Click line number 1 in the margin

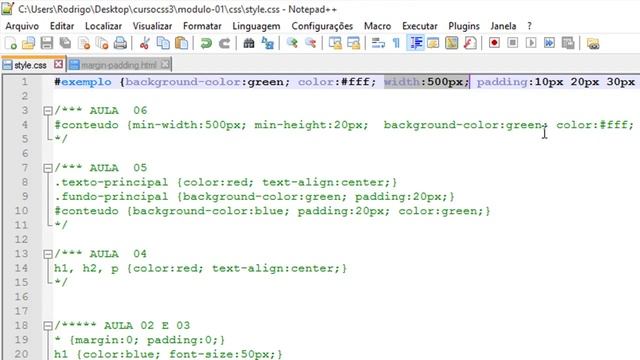25,82
